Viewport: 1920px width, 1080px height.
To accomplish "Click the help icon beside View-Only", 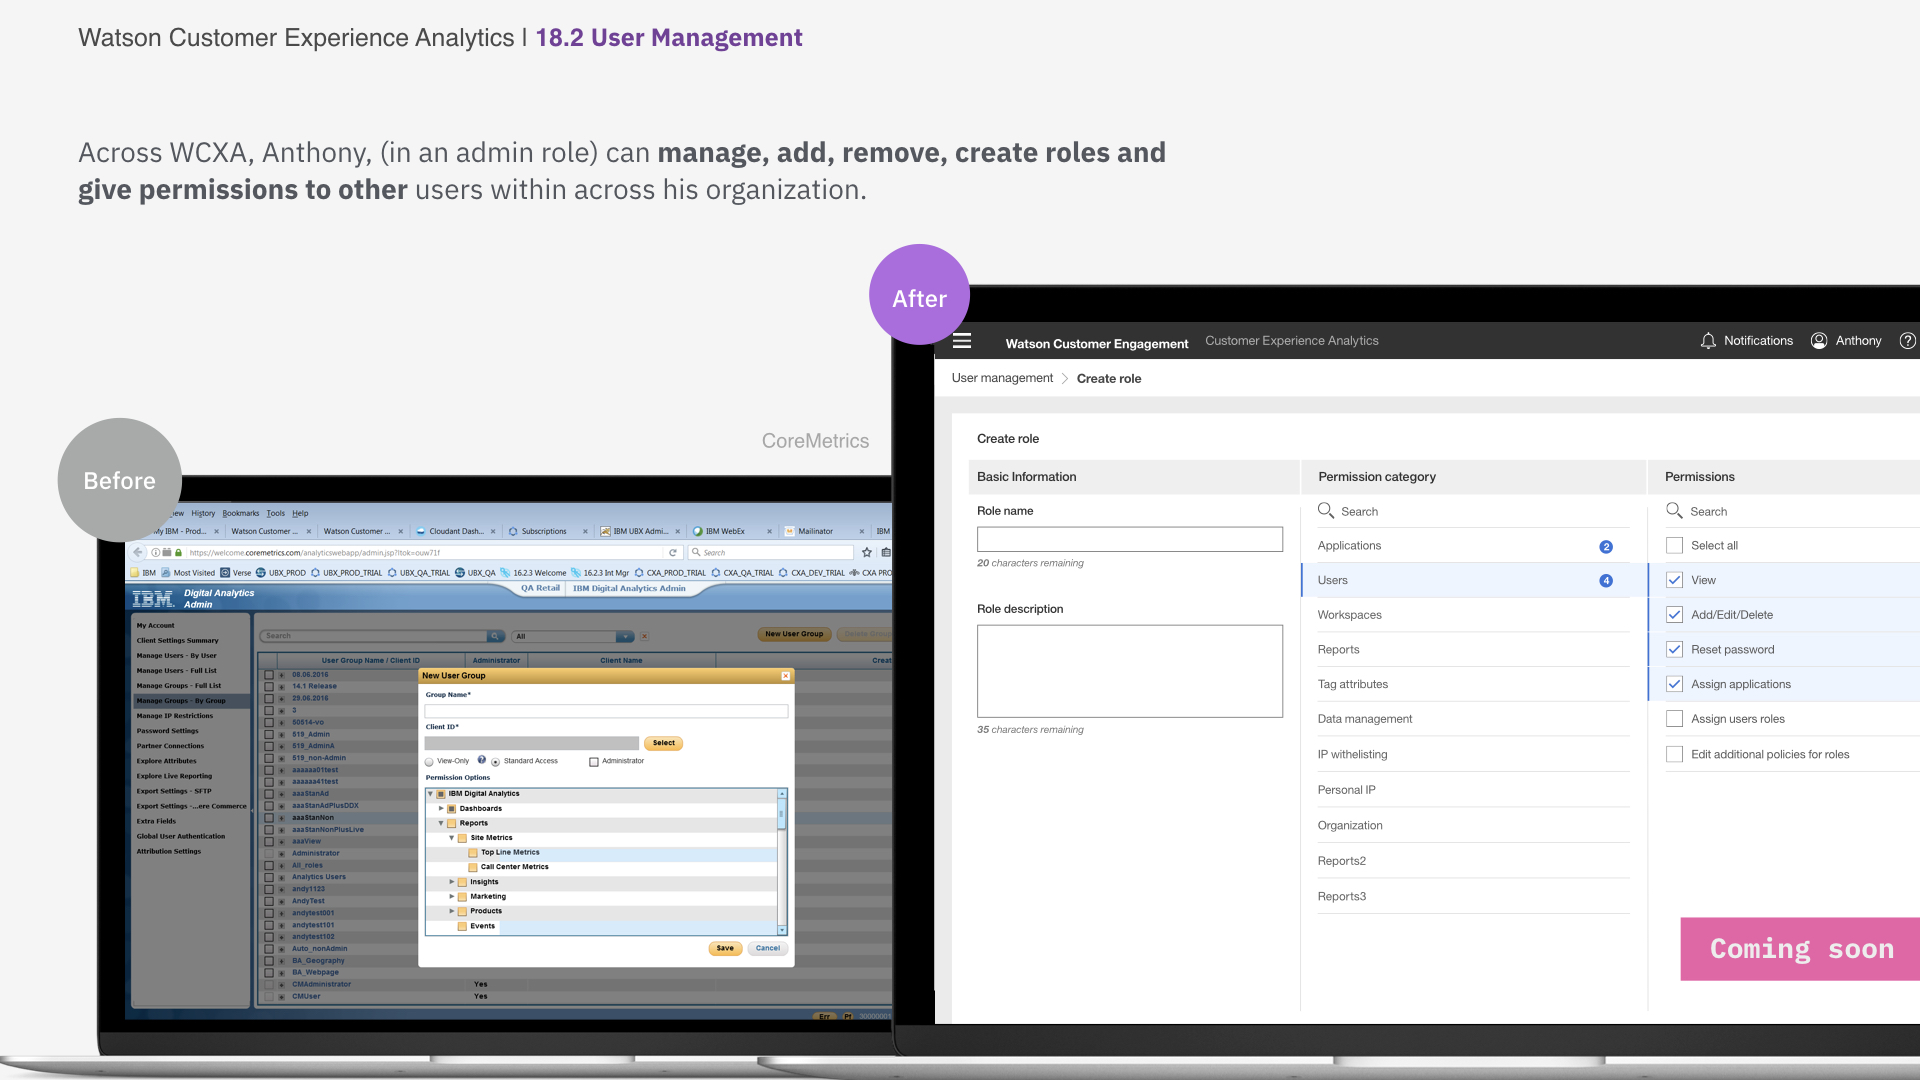I will coord(481,760).
